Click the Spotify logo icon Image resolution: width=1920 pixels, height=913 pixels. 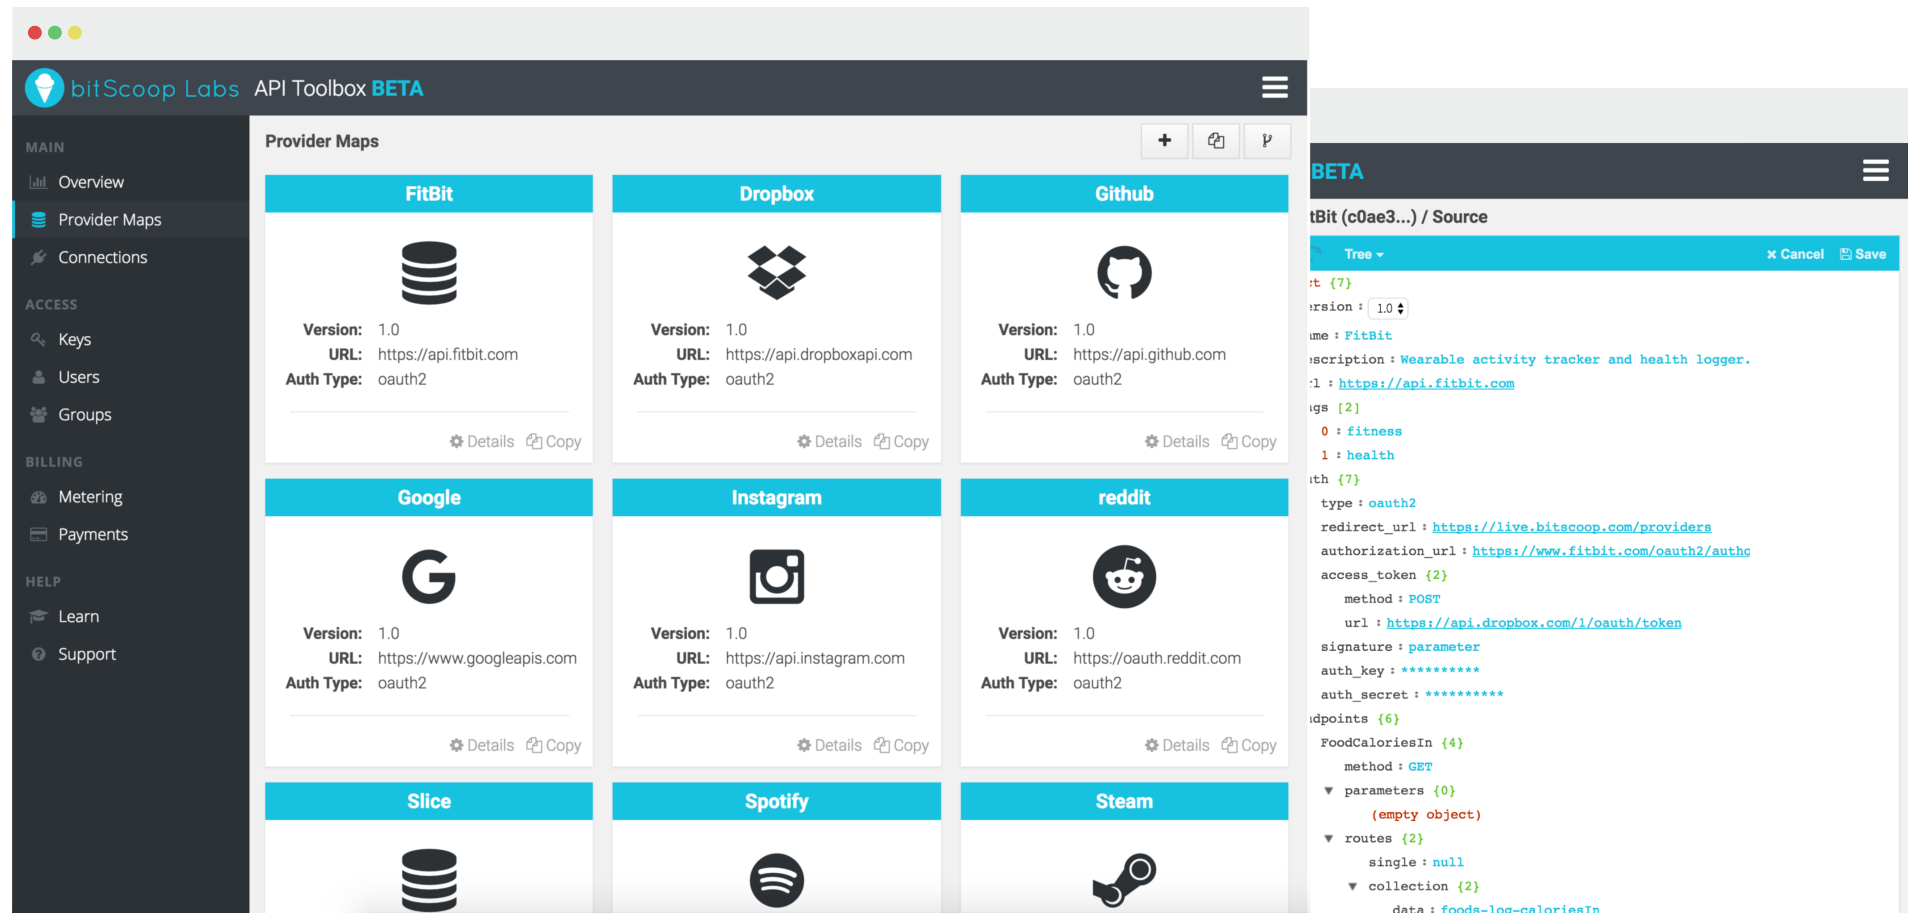tap(776, 880)
